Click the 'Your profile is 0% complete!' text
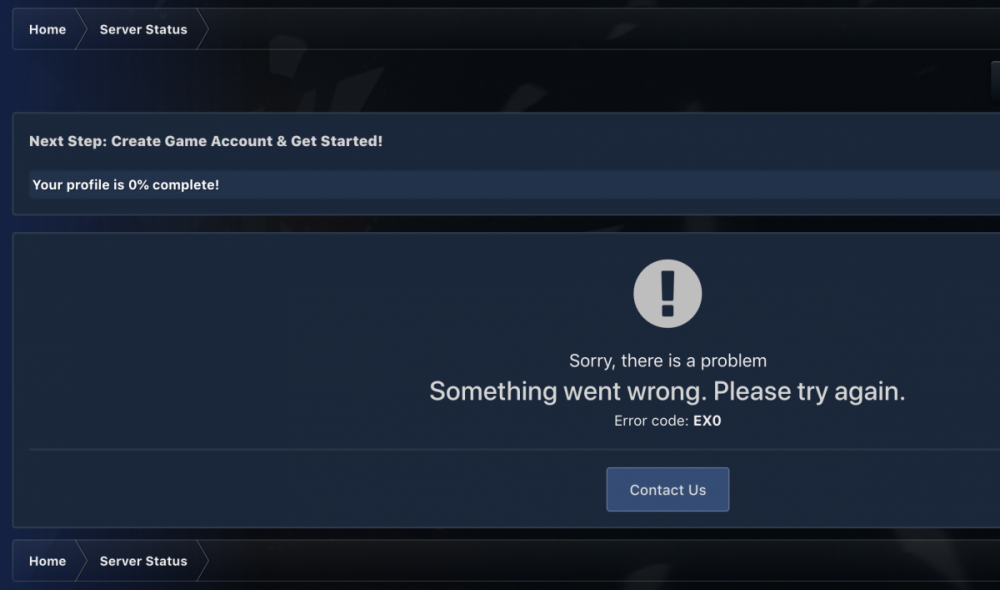The height and width of the screenshot is (590, 1000). point(126,185)
